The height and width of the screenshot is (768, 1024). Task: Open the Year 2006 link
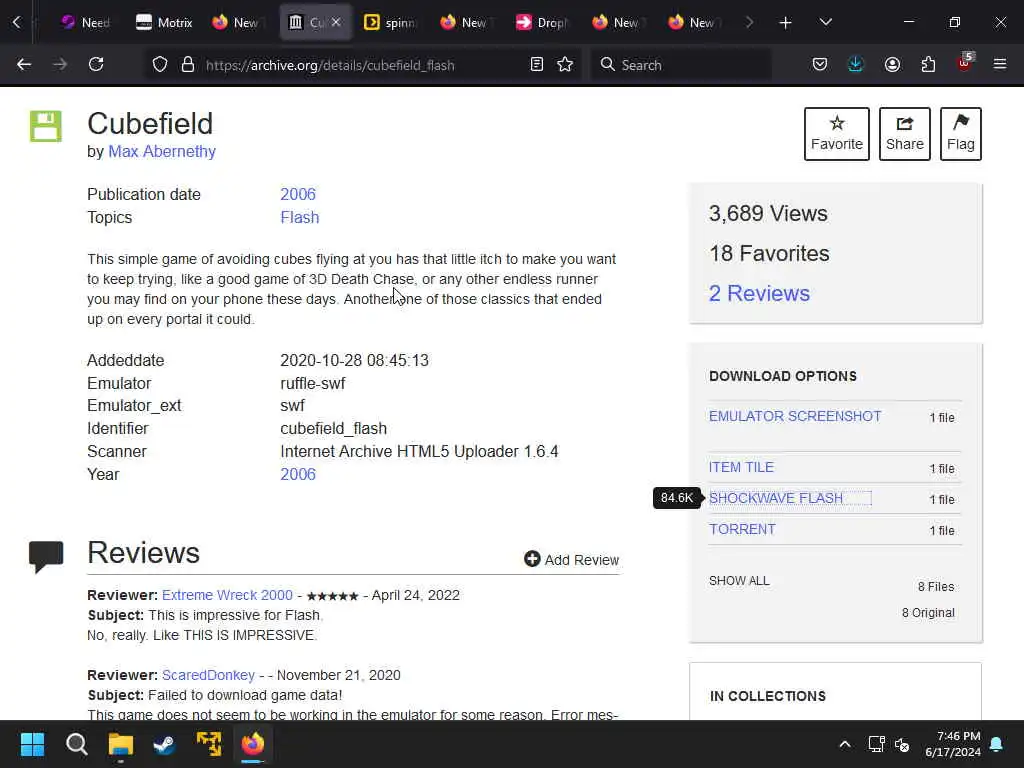[298, 475]
